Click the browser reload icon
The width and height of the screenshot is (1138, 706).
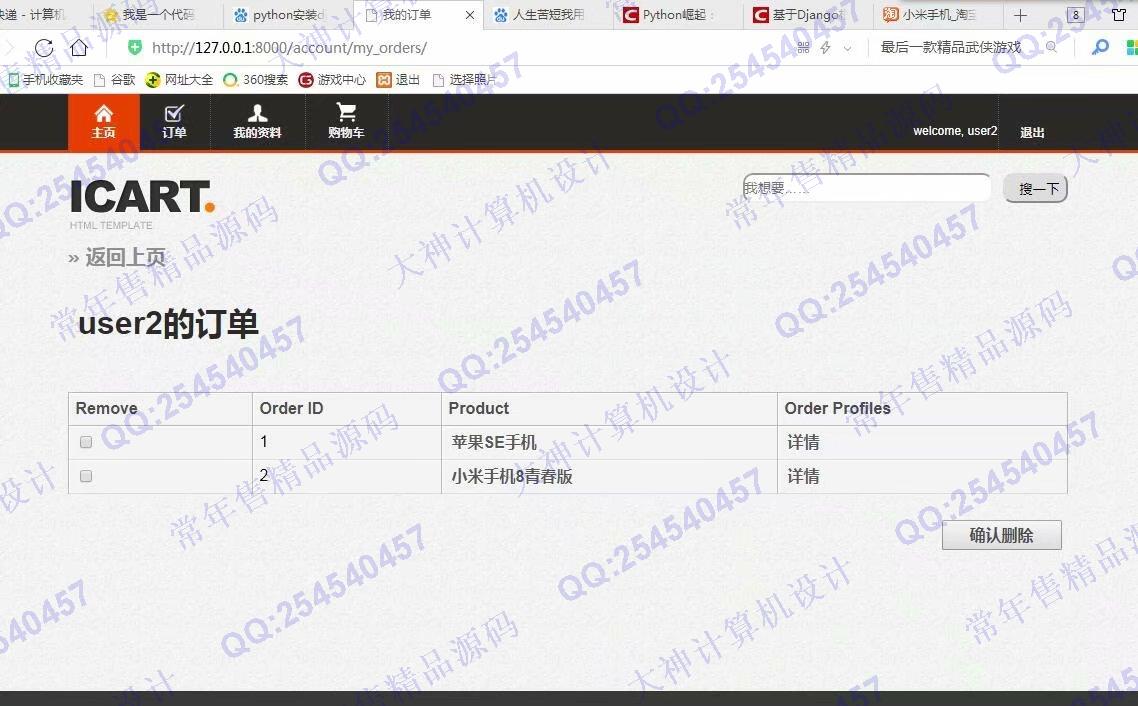[x=44, y=48]
